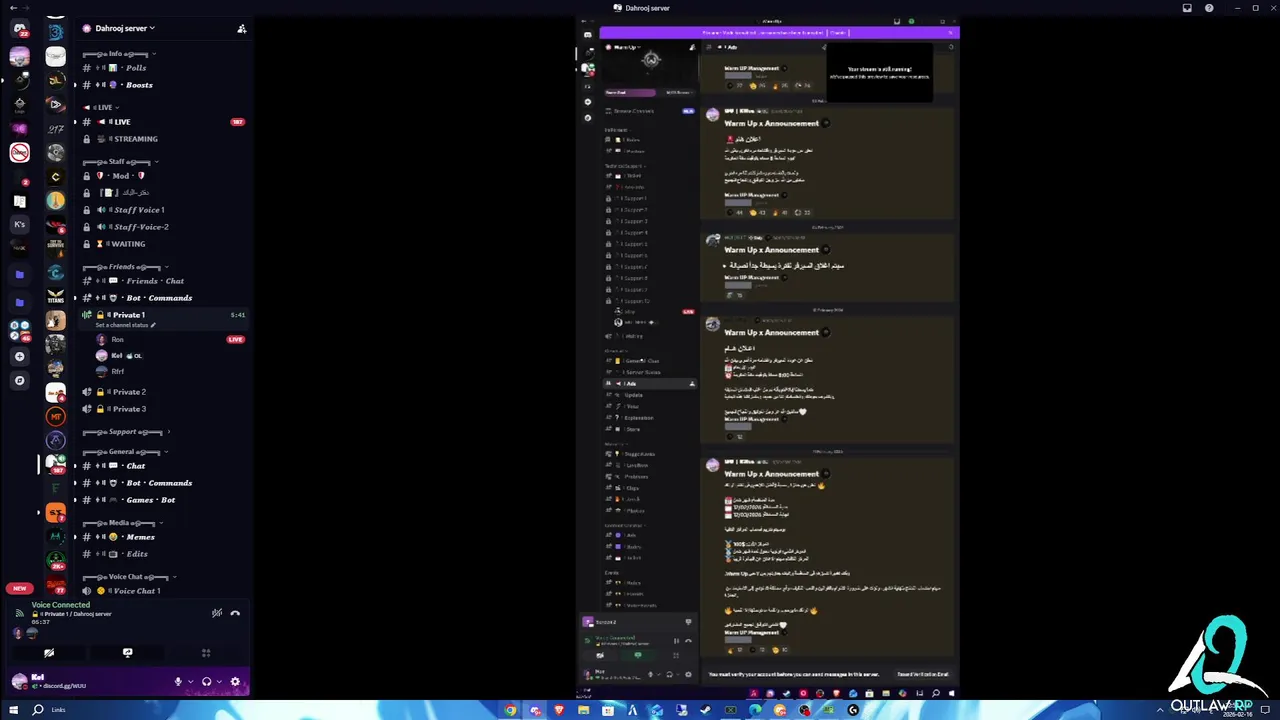
Task: Collapse the Friends channel category
Action: coord(126,267)
